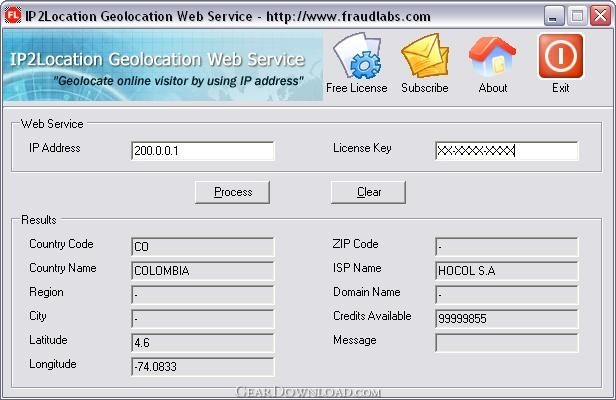The image size is (616, 400).
Task: Select the Country Code result field
Action: tap(203, 247)
